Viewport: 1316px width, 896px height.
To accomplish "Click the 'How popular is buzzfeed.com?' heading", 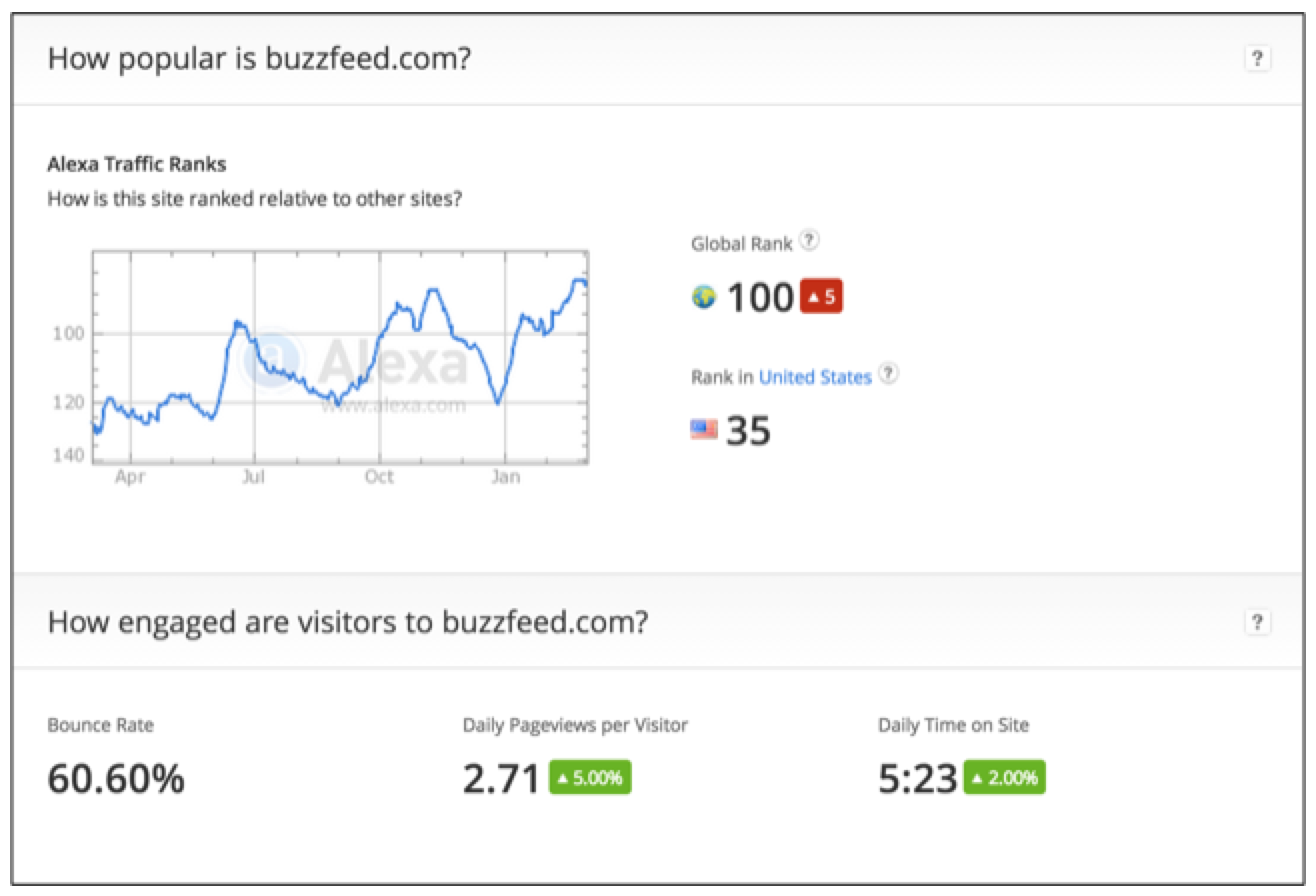I will pos(260,59).
